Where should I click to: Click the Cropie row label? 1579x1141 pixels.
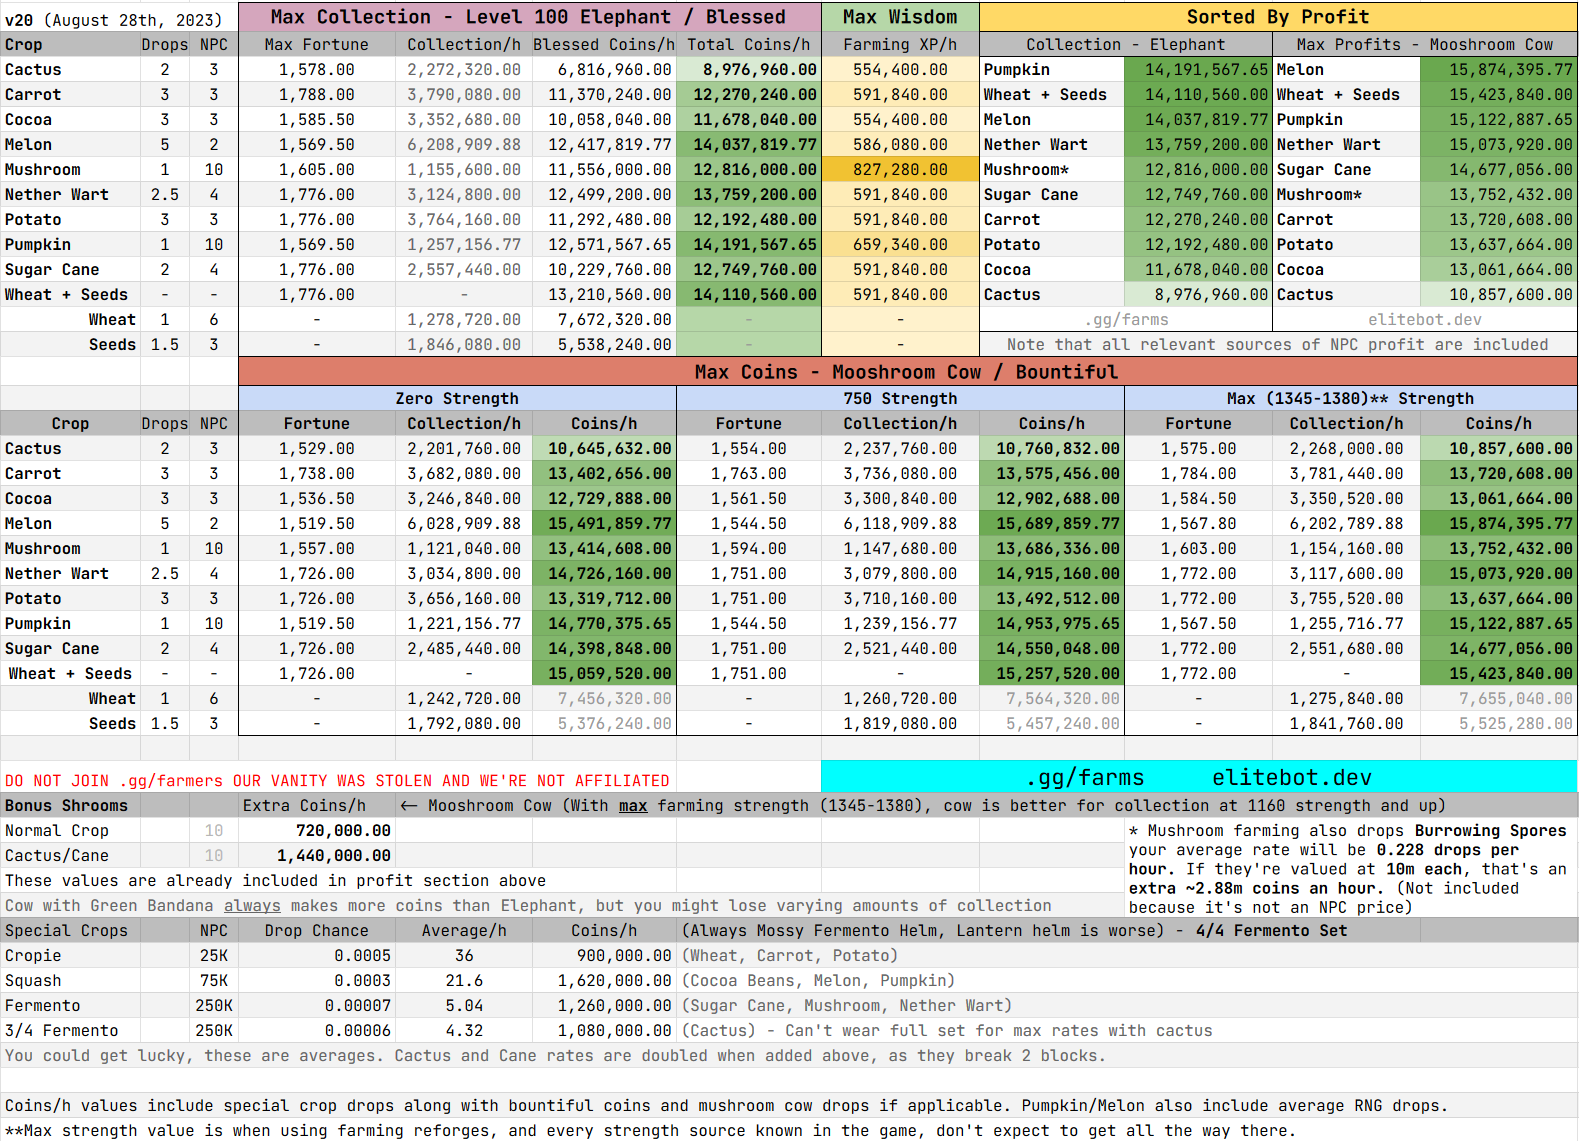[33, 956]
